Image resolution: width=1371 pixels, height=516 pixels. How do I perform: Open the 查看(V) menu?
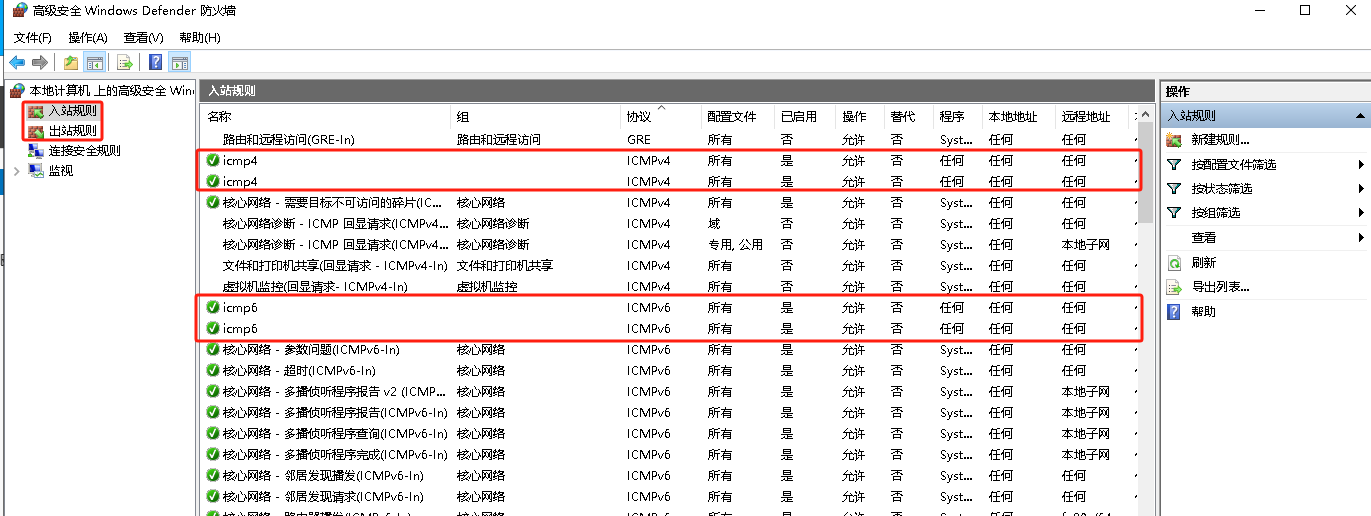click(143, 38)
